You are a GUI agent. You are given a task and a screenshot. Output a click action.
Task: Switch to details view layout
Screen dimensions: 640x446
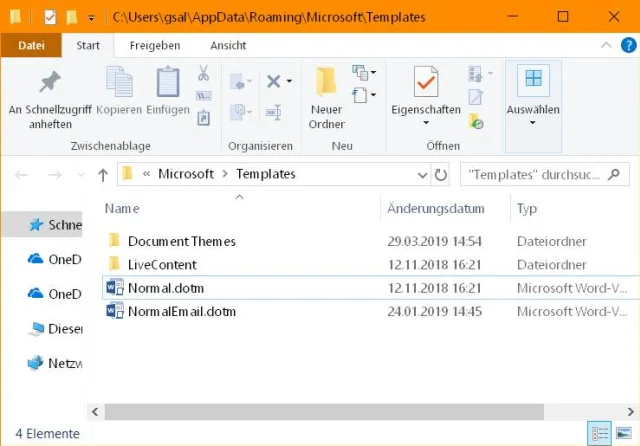pyautogui.click(x=600, y=433)
